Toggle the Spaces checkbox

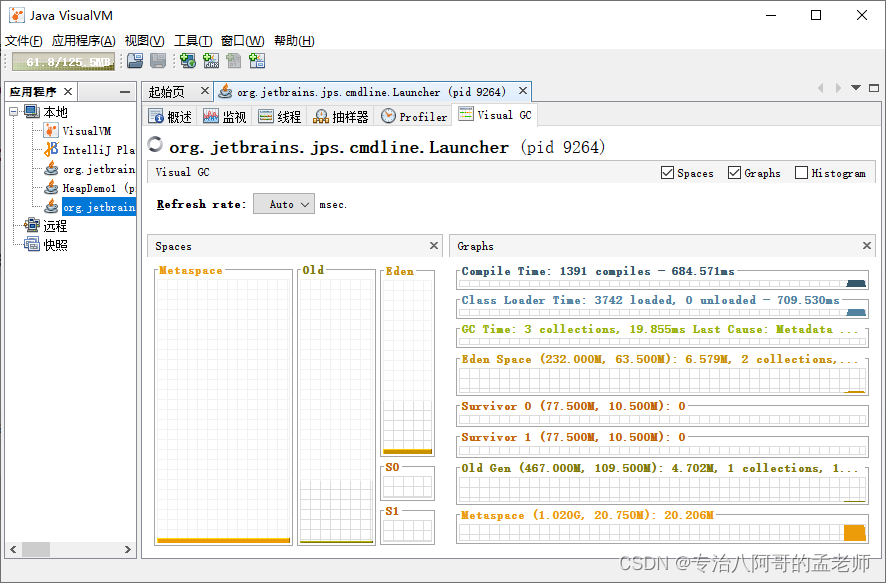[667, 173]
